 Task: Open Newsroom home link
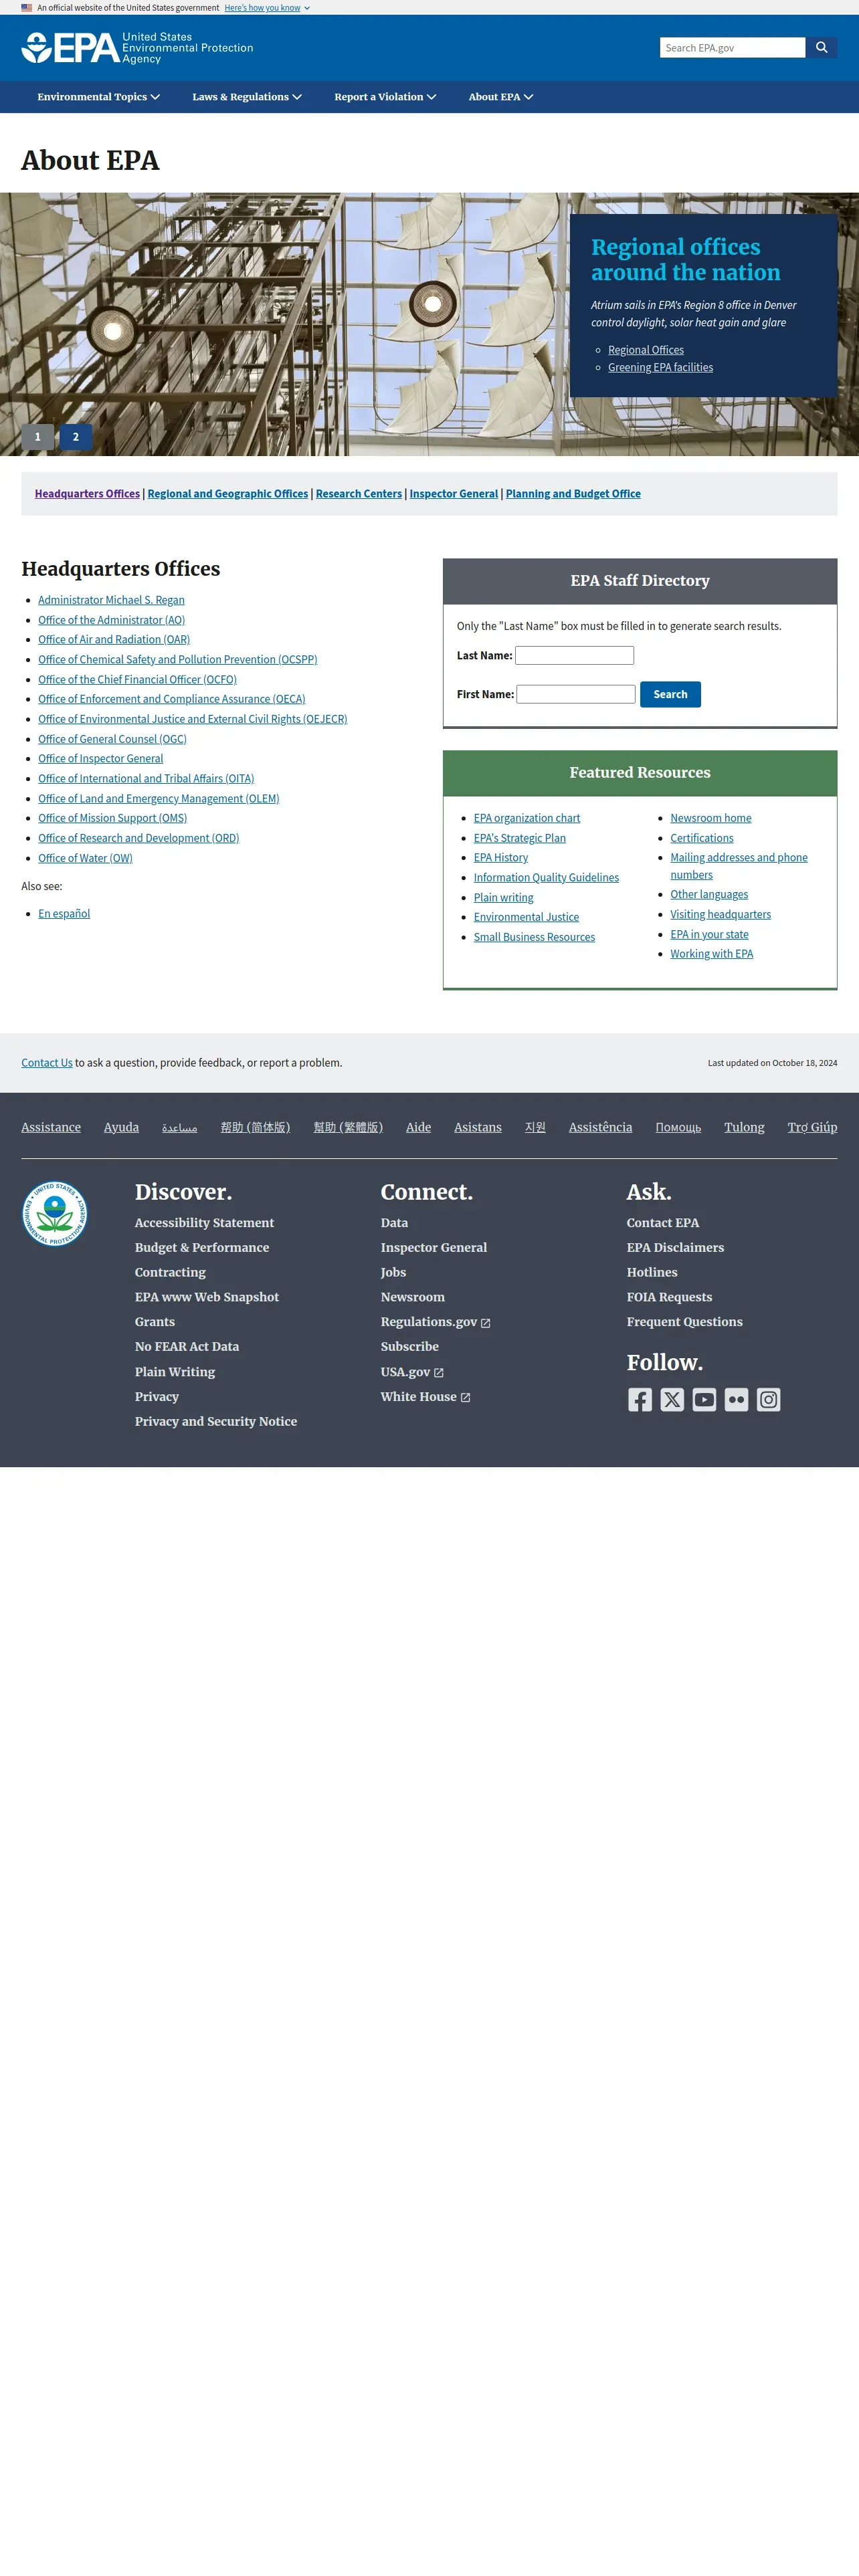(711, 818)
